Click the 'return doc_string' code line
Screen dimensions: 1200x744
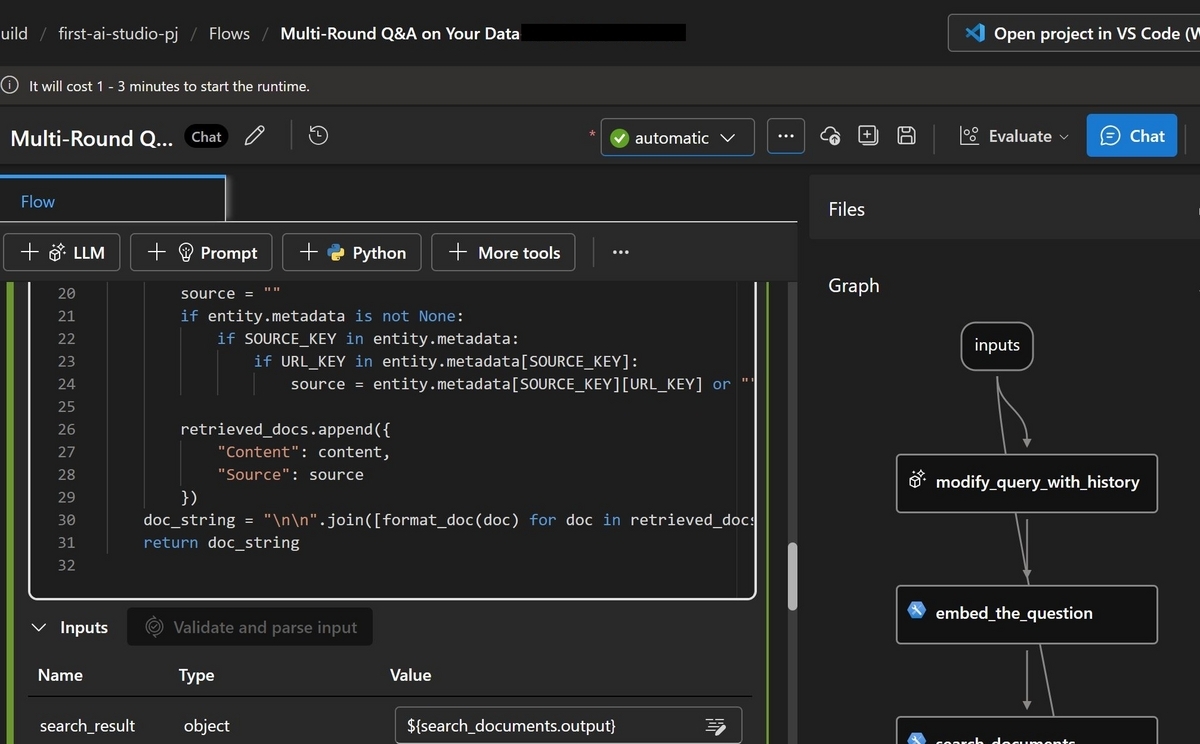[x=221, y=542]
